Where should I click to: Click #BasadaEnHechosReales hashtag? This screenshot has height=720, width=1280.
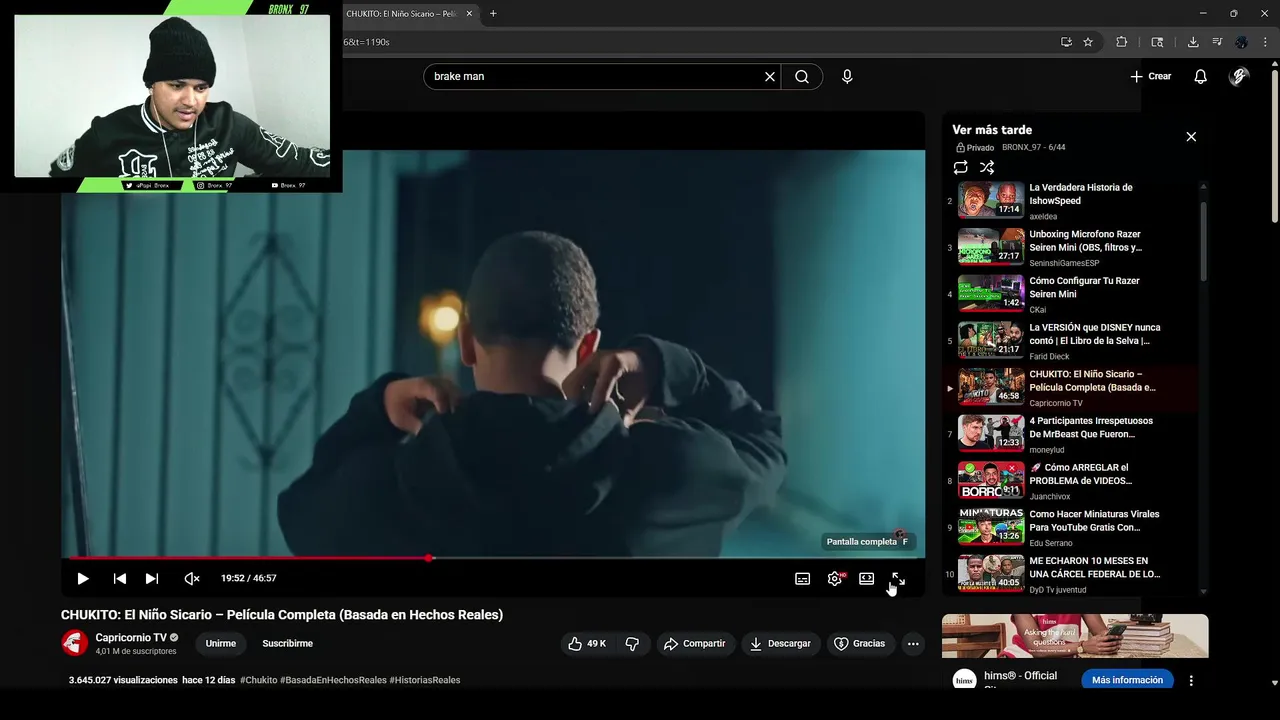click(333, 680)
